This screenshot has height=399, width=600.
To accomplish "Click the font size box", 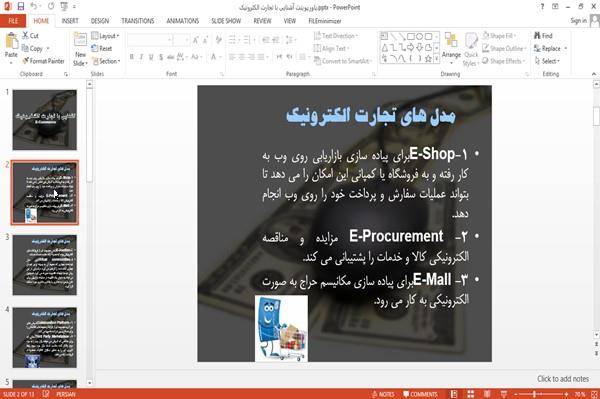I will [x=181, y=40].
